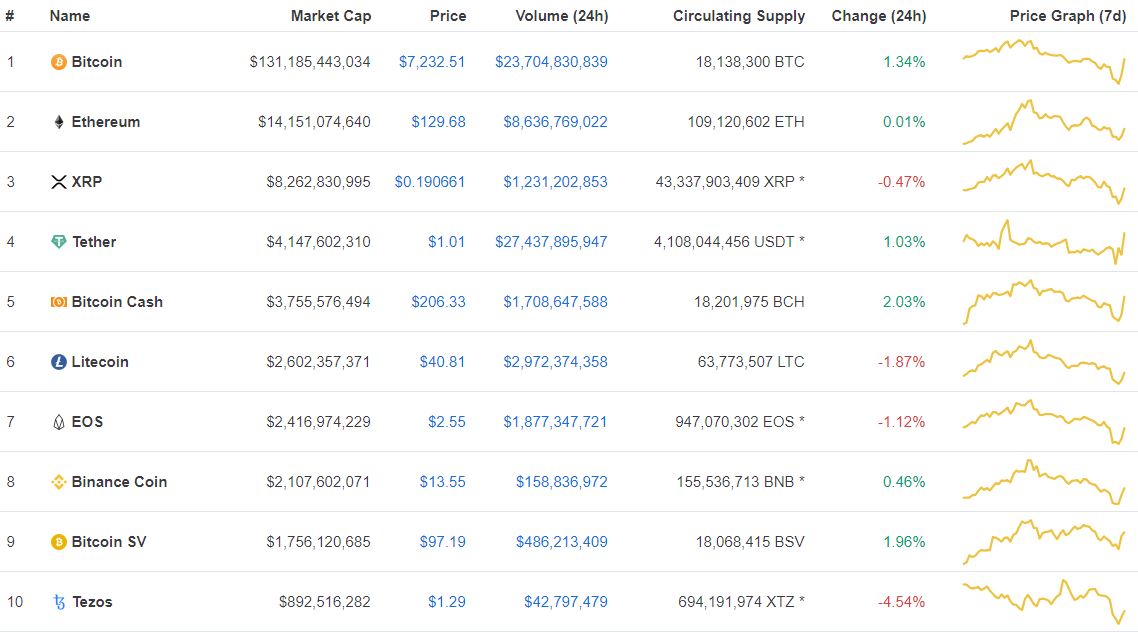Click XRP price $0.190661
Viewport: 1138px width, 632px height.
[x=430, y=181]
